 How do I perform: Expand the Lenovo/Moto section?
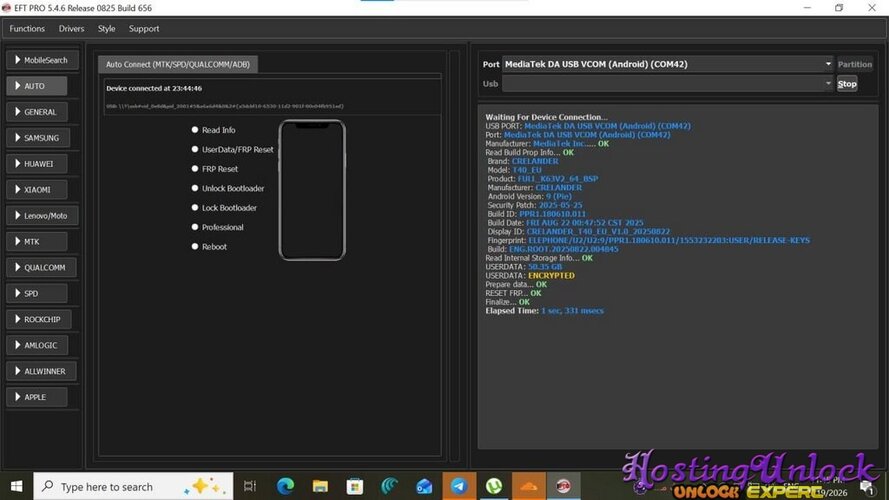[x=43, y=216]
